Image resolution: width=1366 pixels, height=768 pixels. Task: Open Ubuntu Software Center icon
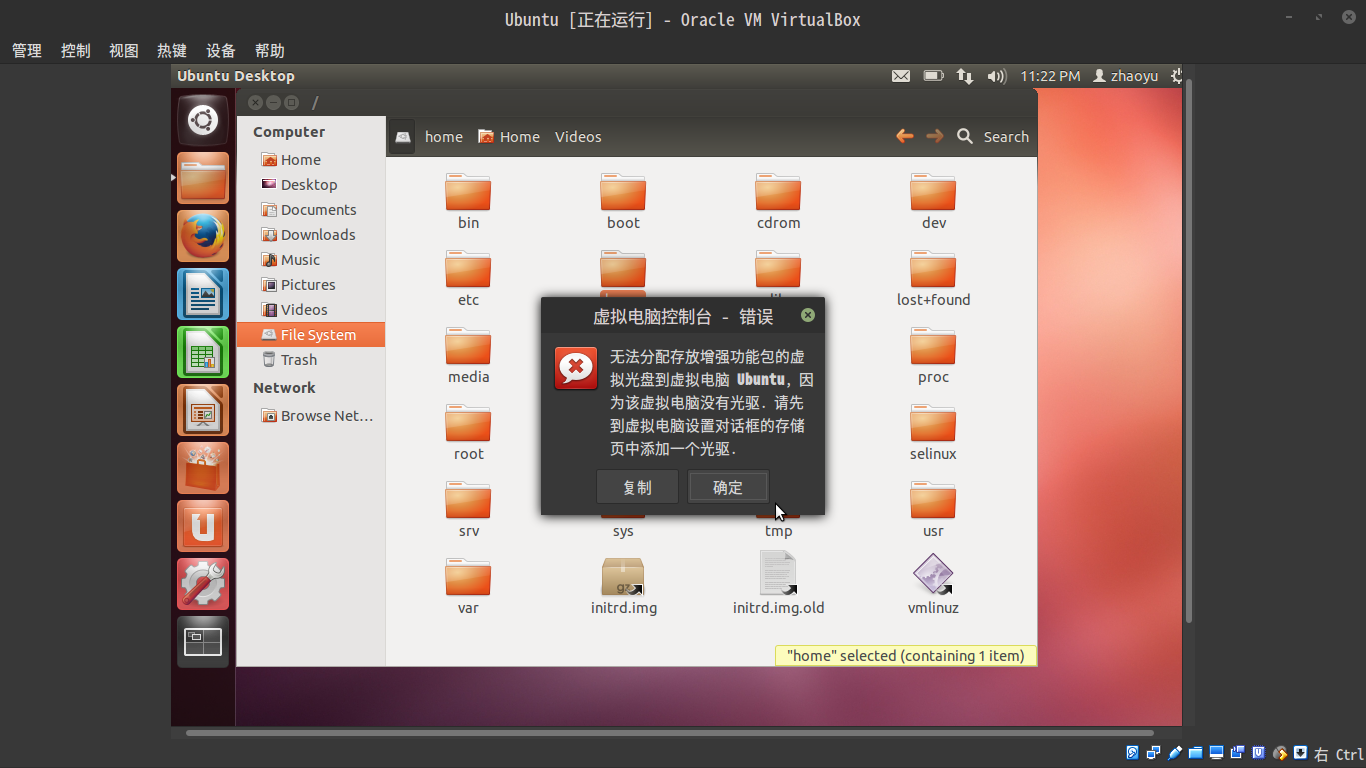coord(203,468)
